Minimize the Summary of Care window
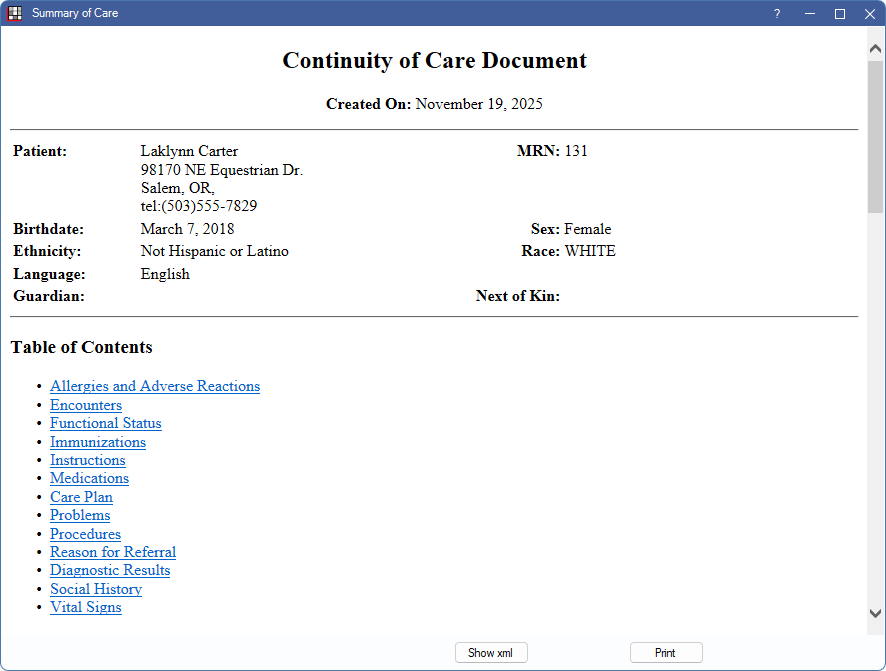The image size is (886, 671). coord(809,13)
